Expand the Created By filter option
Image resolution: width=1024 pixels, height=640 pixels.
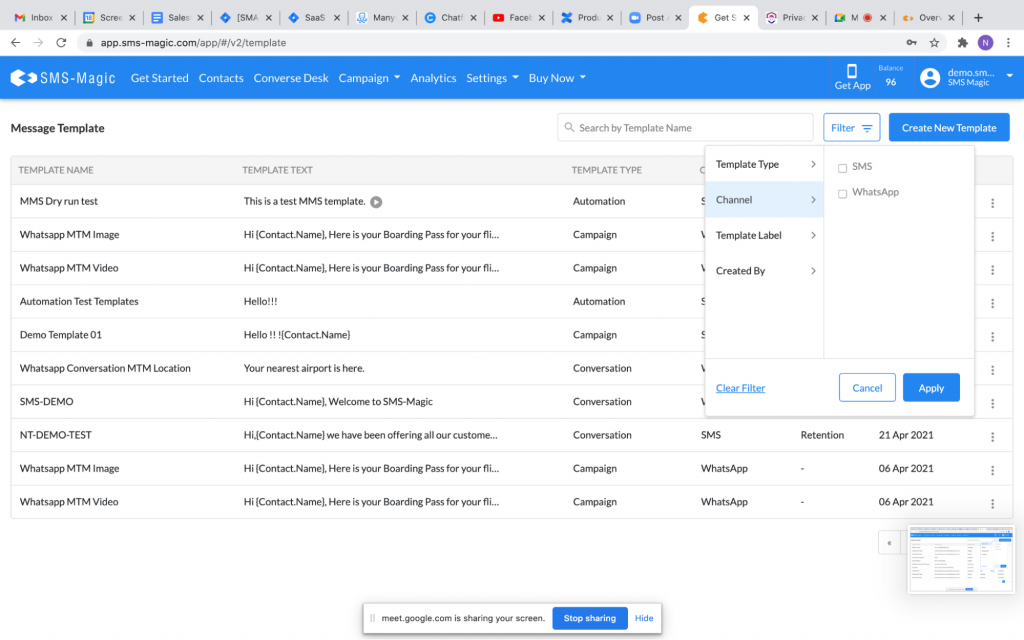coord(764,270)
